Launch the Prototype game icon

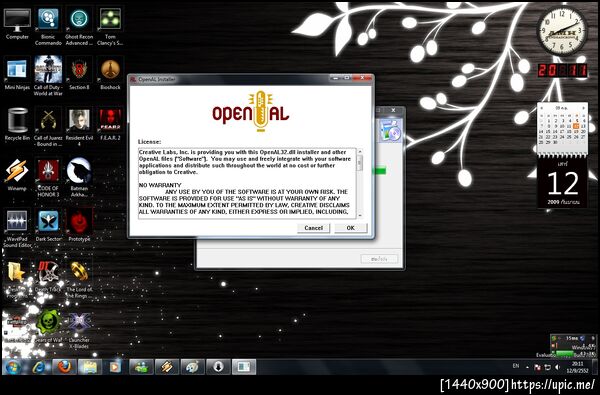point(79,226)
